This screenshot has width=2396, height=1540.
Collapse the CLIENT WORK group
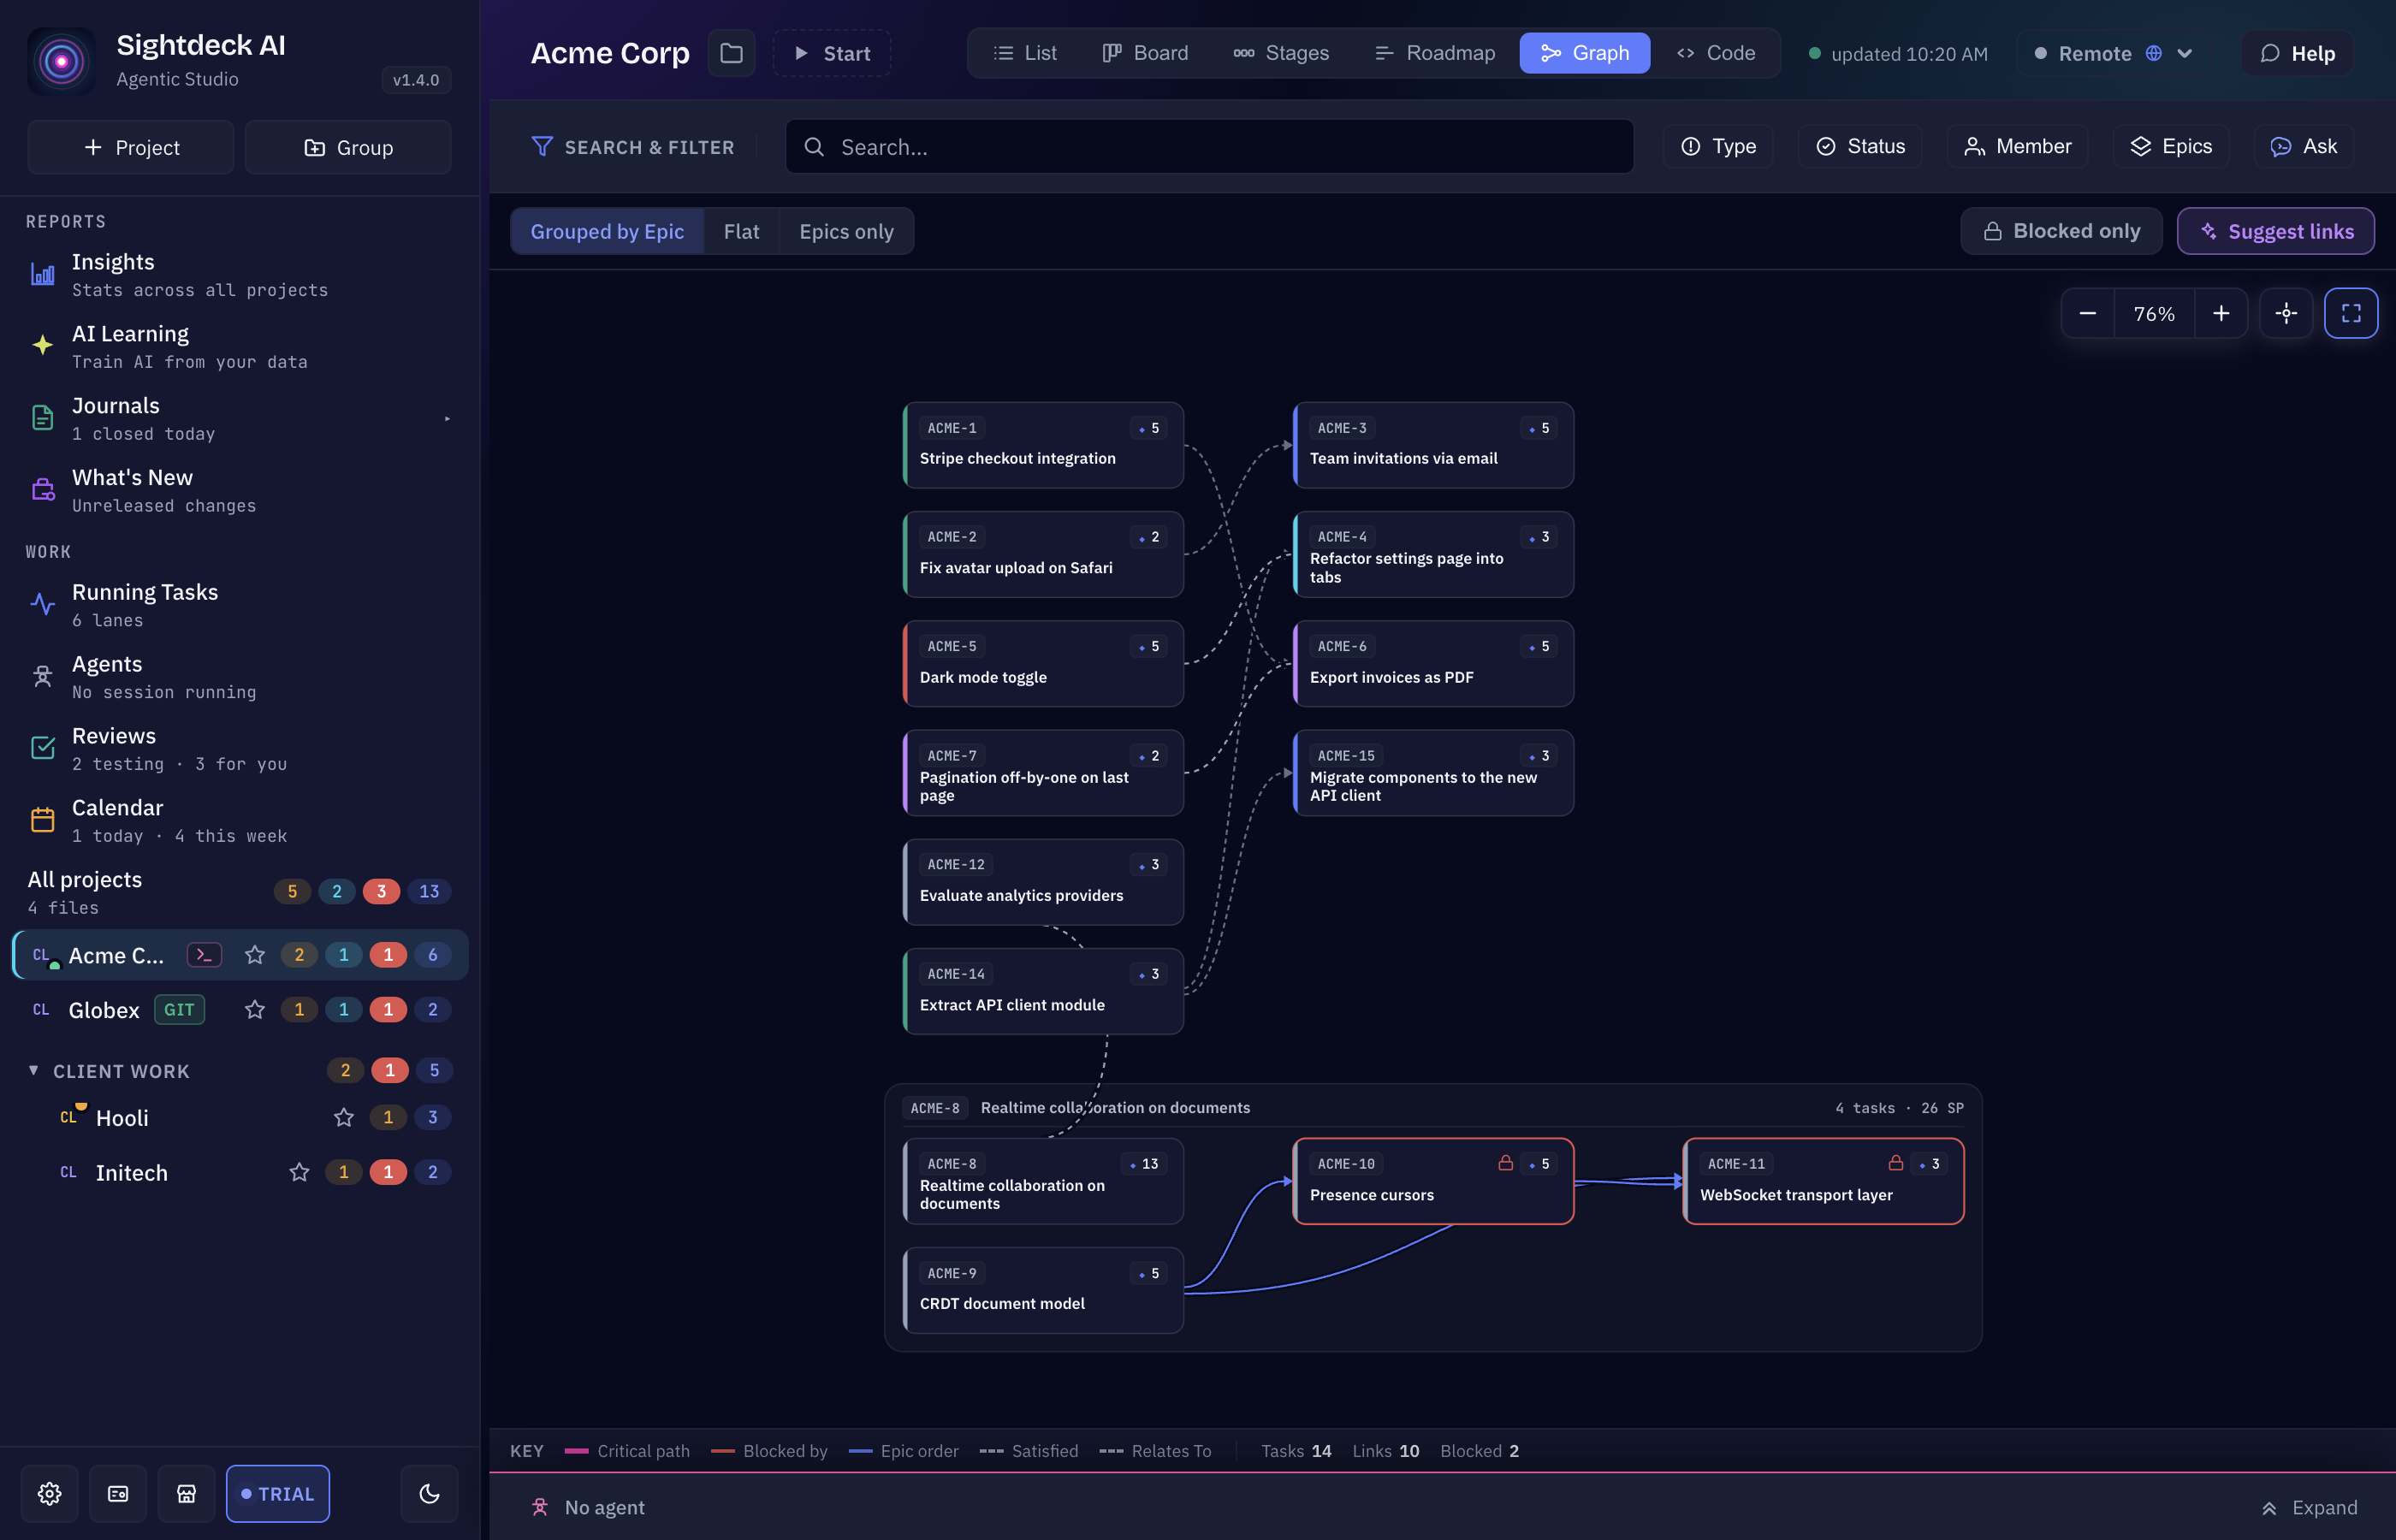[34, 1070]
